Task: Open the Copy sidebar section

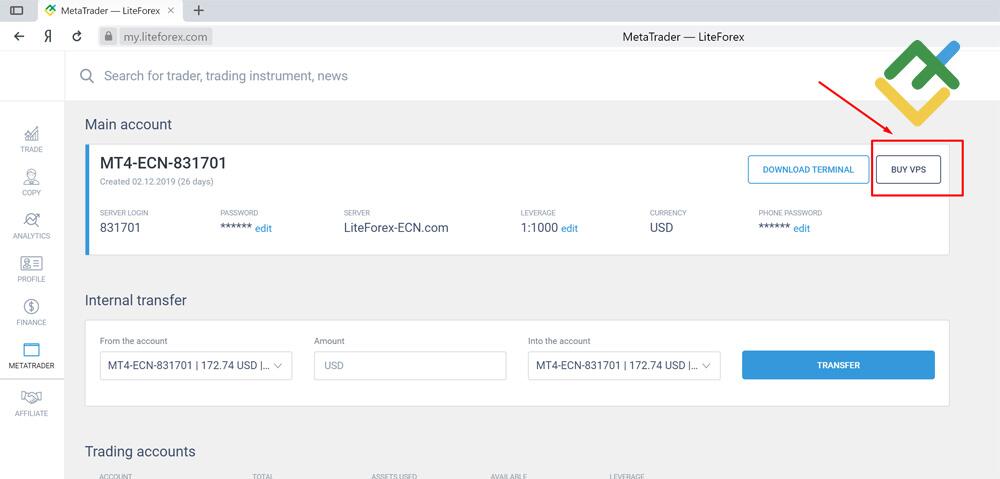Action: coord(31,182)
